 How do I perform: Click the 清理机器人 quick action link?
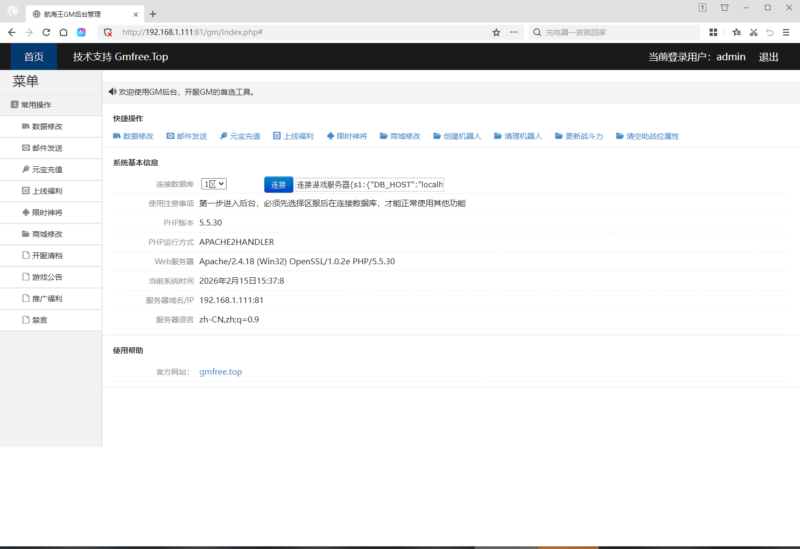point(518,136)
